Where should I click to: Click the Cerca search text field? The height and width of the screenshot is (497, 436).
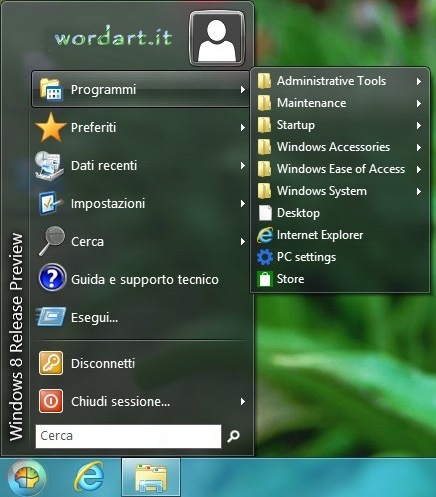[x=128, y=436]
